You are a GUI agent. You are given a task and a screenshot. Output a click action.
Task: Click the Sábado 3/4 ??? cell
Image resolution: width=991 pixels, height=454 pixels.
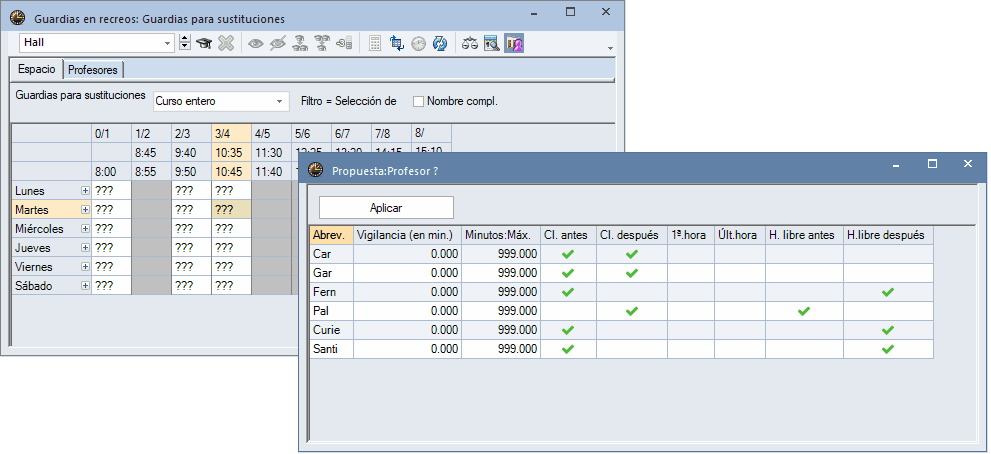pyautogui.click(x=231, y=285)
